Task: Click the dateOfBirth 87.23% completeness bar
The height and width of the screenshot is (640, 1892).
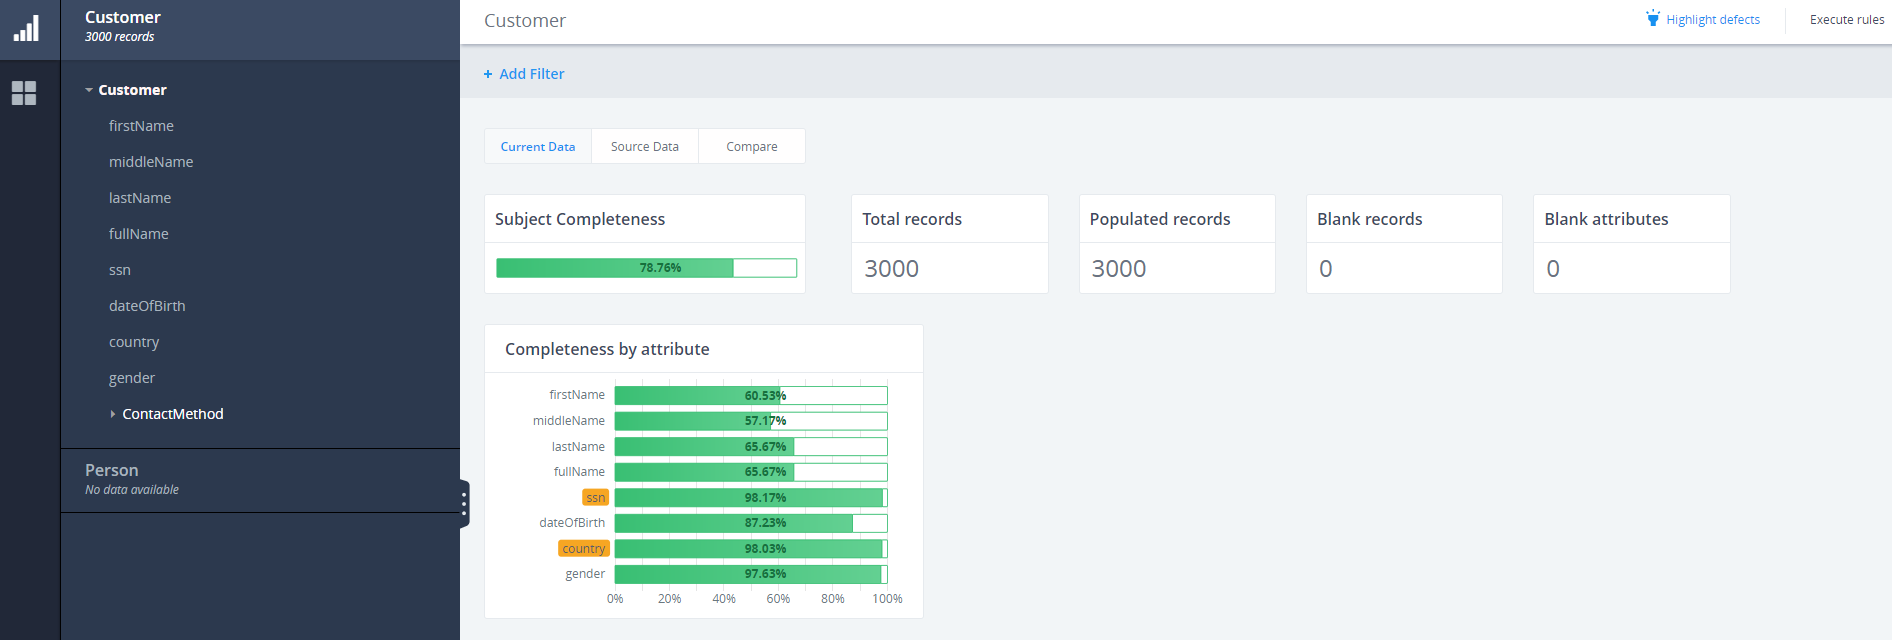Action: [751, 523]
